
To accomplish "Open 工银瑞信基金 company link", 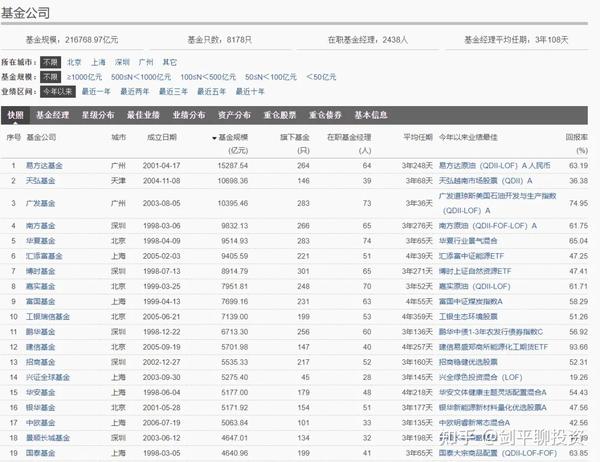I will tap(48, 317).
